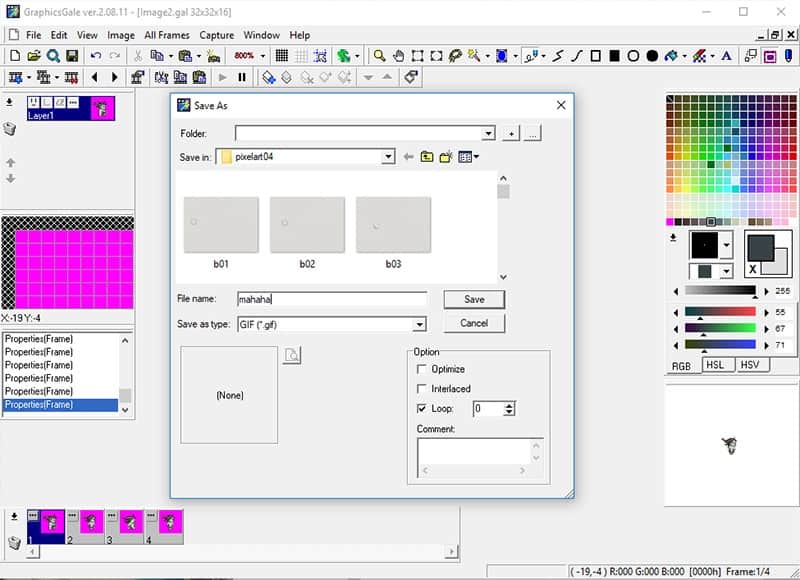Viewport: 800px width, 580px height.
Task: Expand the secondary dark color dropdown
Action: point(726,272)
